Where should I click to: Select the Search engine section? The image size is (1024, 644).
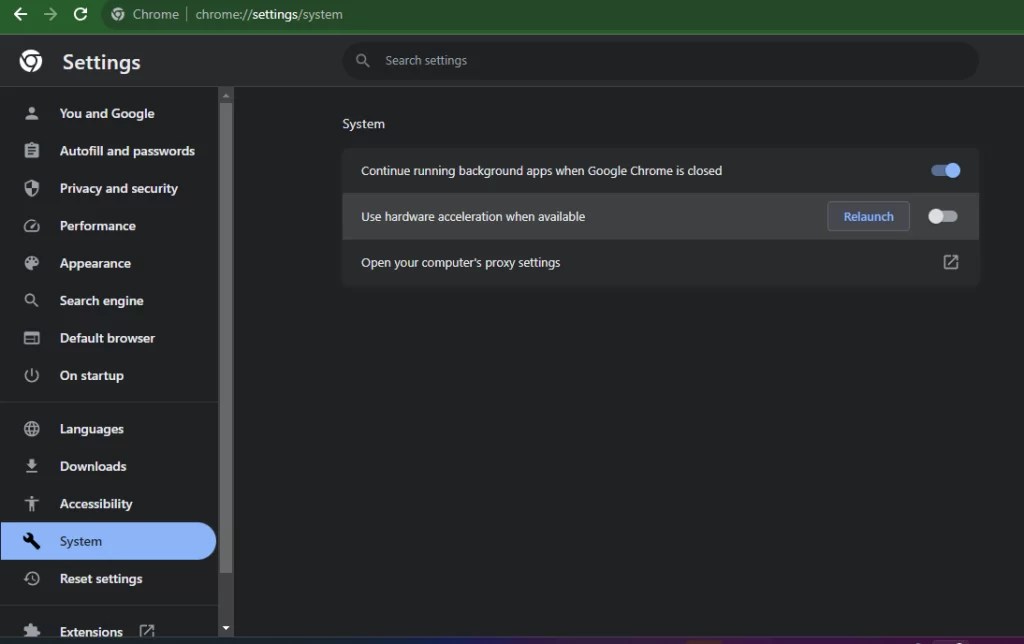point(103,300)
